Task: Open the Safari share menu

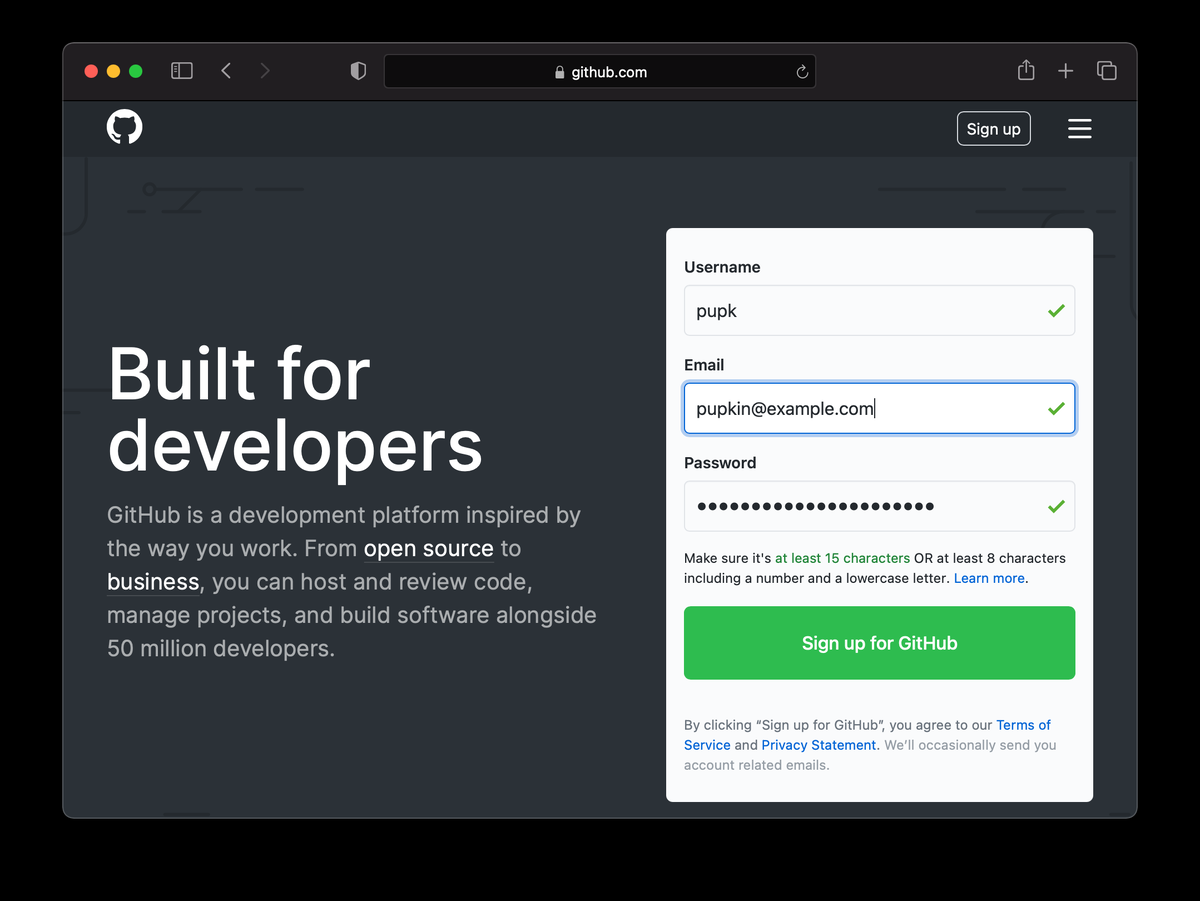Action: (1026, 70)
